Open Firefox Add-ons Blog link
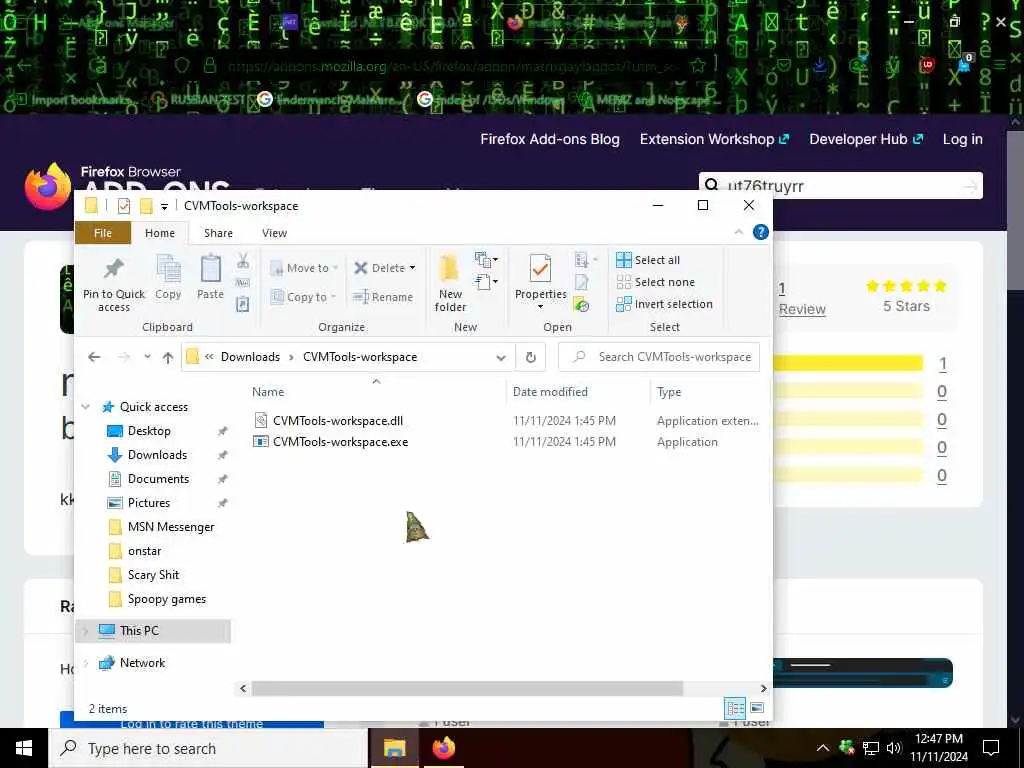The height and width of the screenshot is (768, 1024). pos(550,139)
